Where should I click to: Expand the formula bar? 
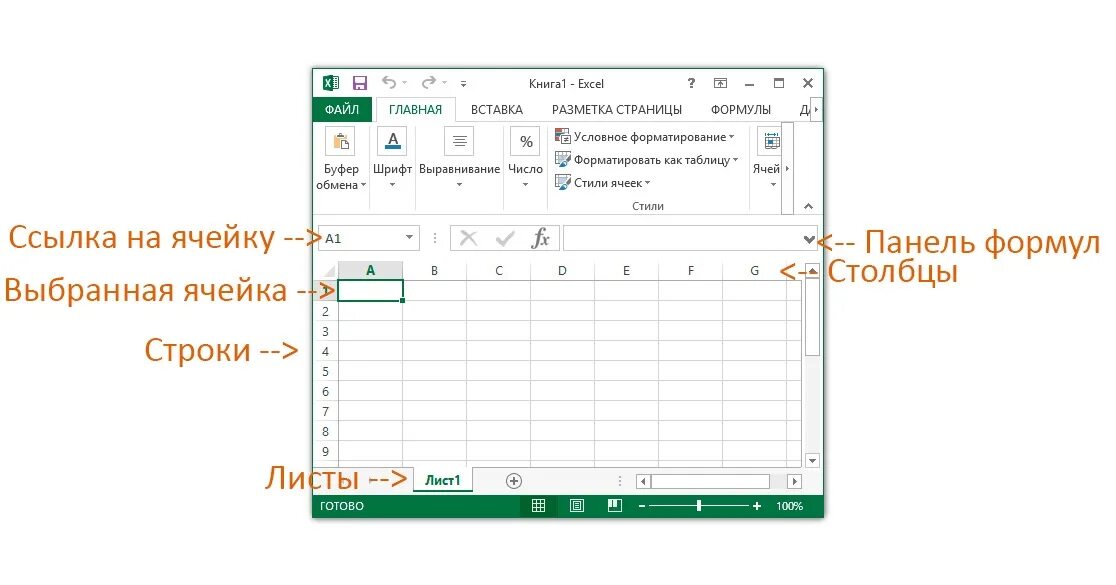[x=809, y=239]
